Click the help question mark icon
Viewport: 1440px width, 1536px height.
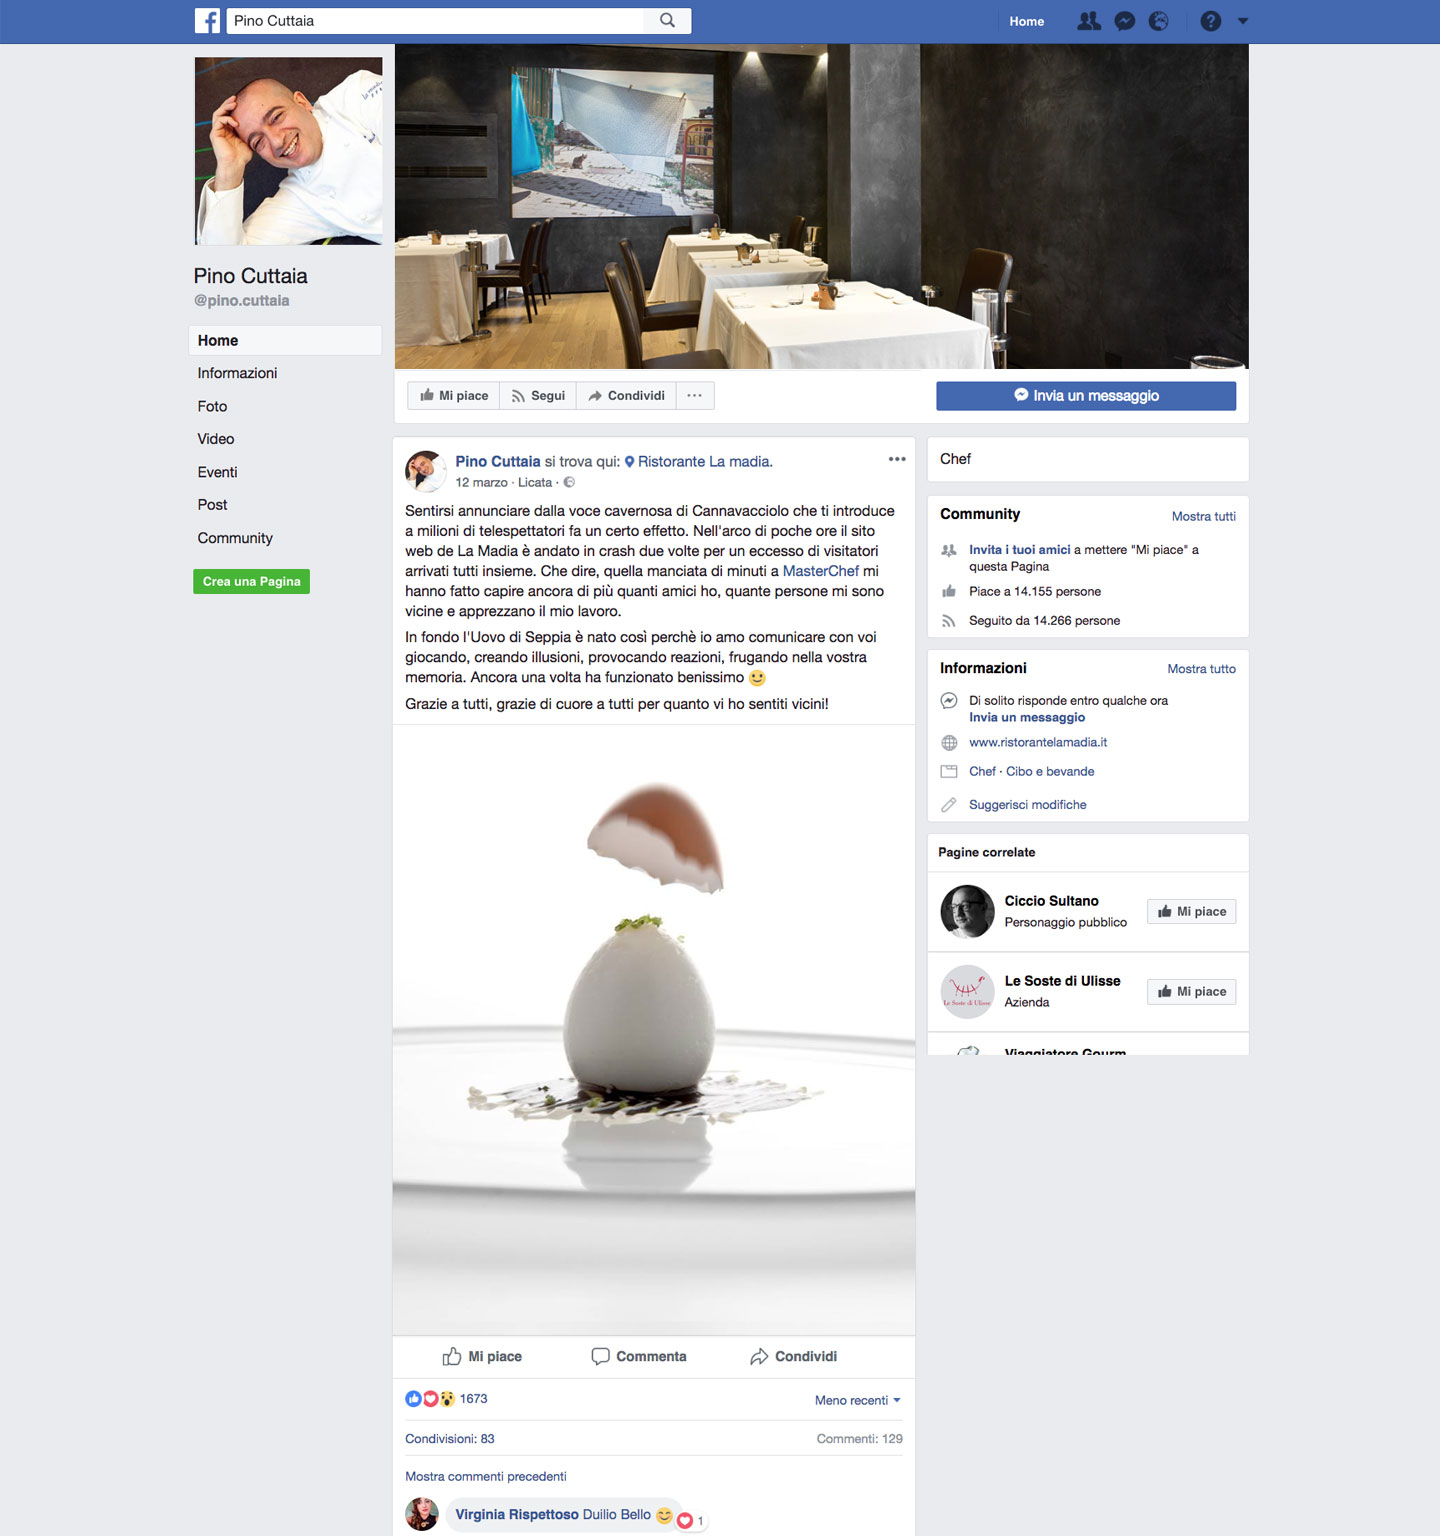(x=1211, y=21)
